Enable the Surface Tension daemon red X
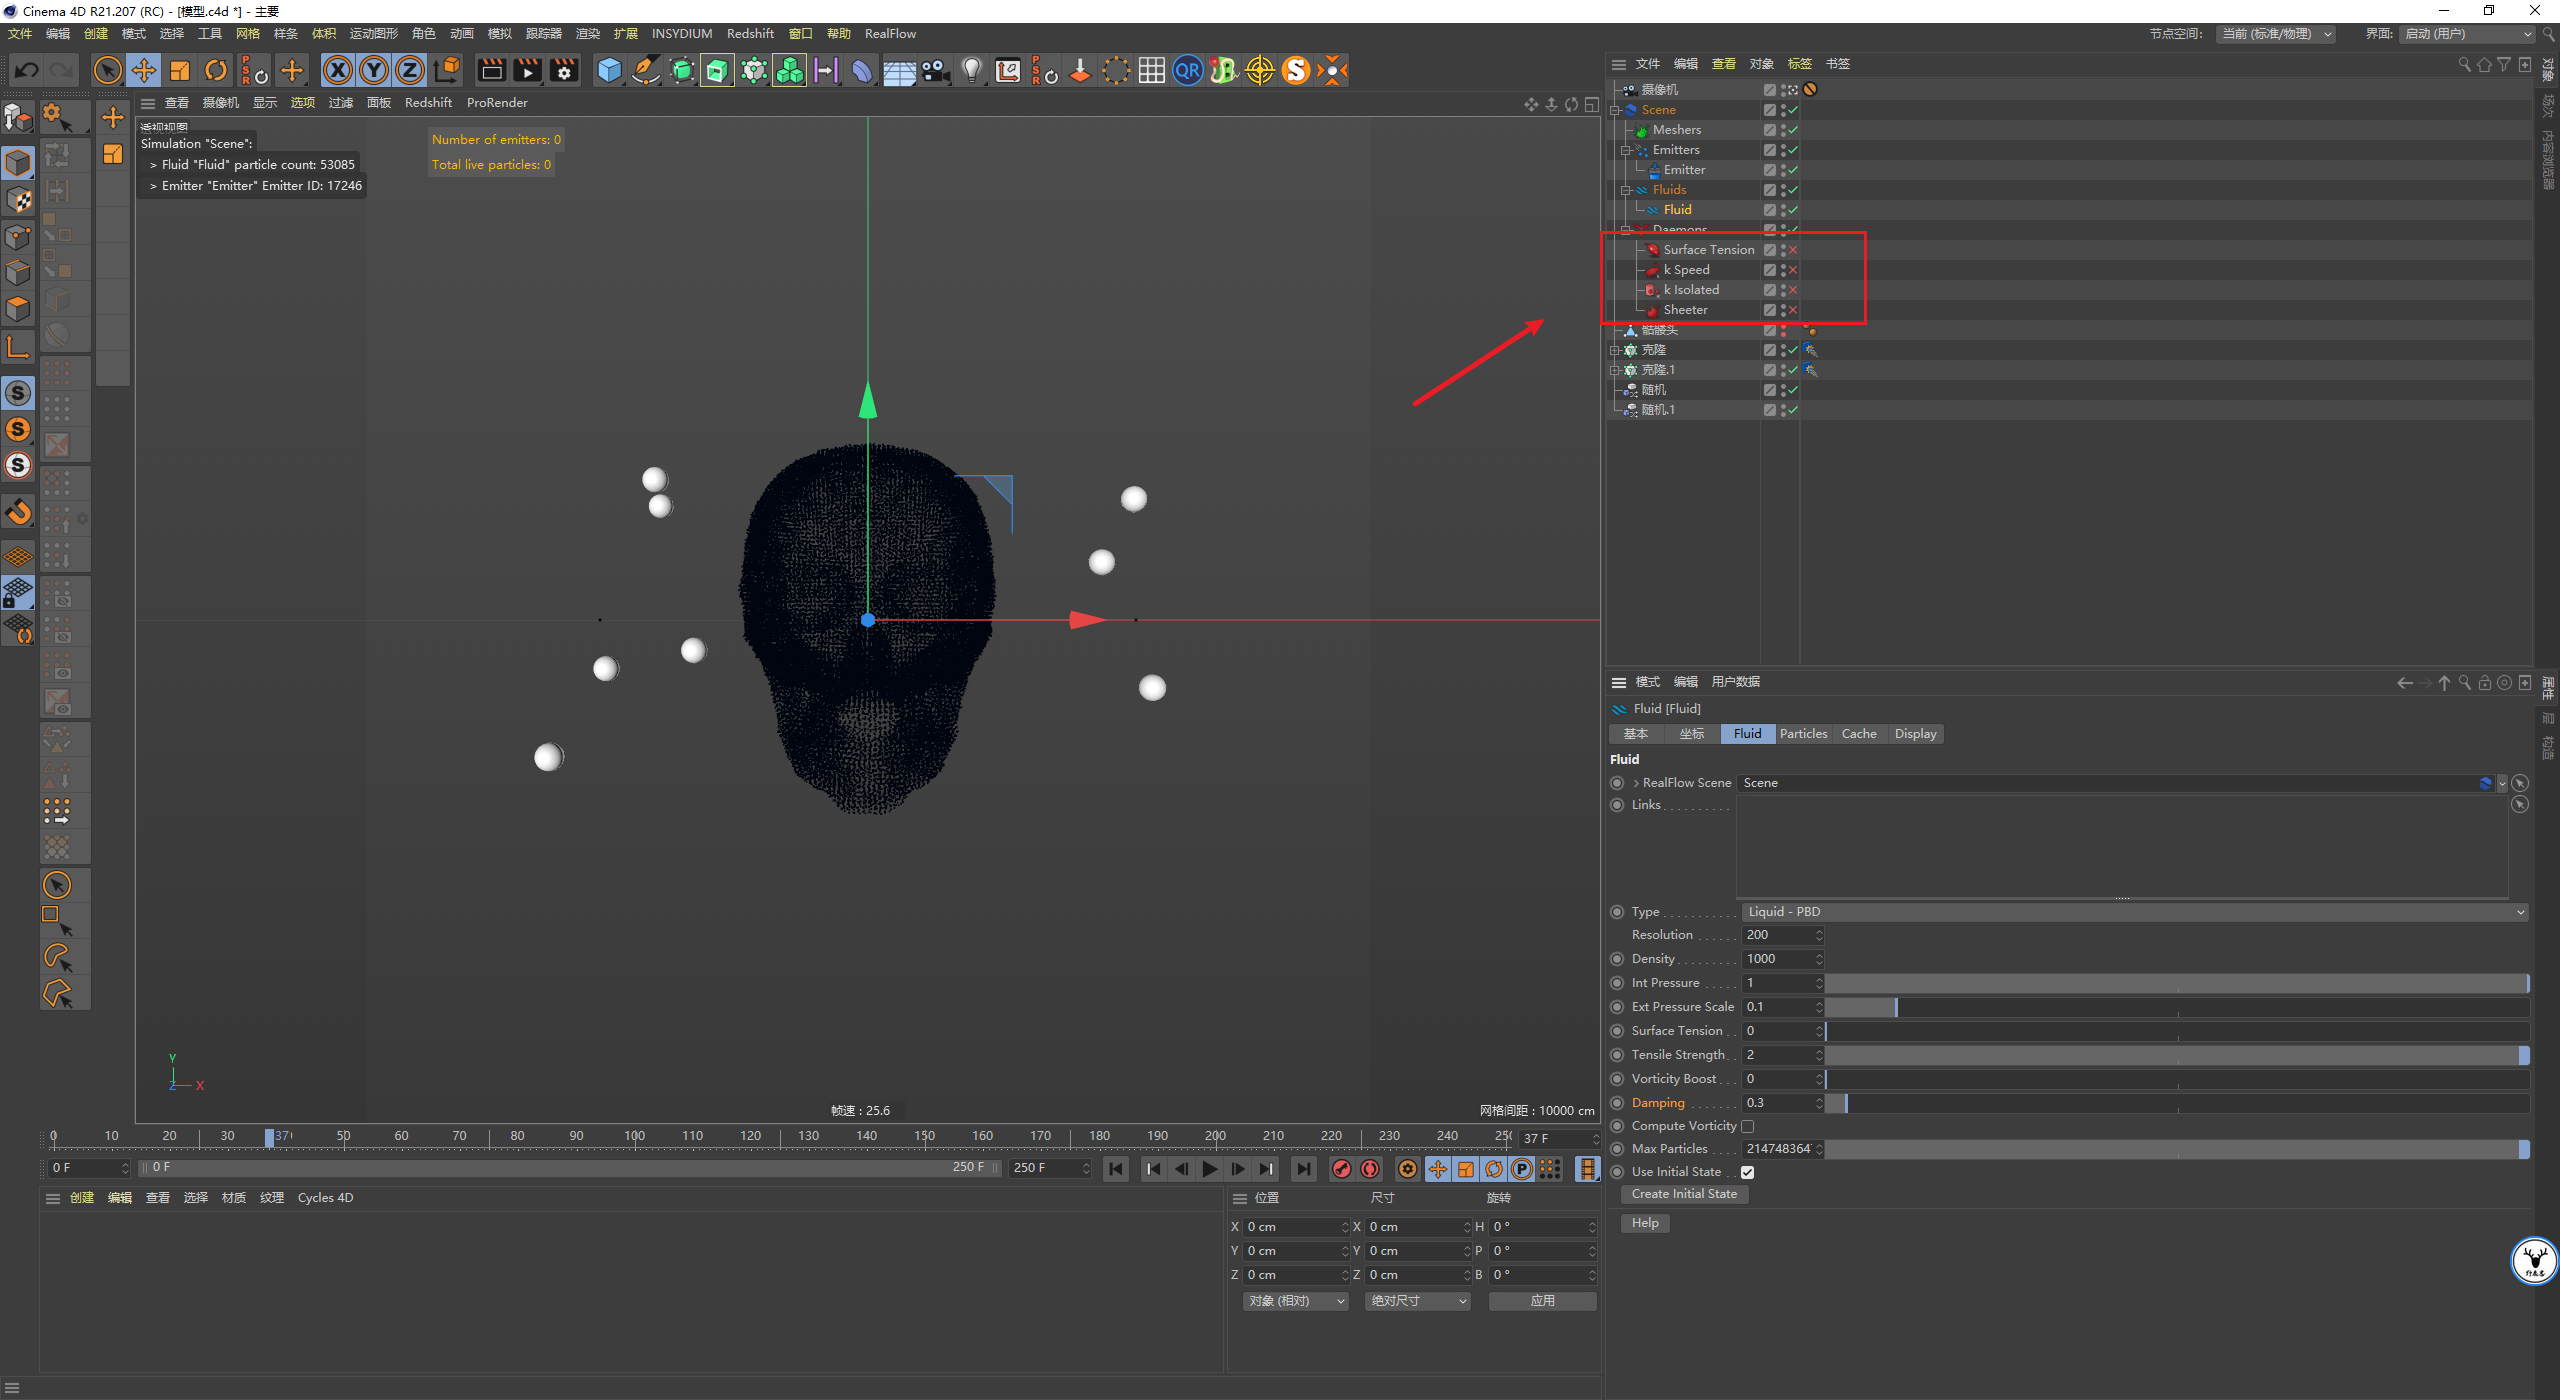2560x1400 pixels. click(1793, 250)
